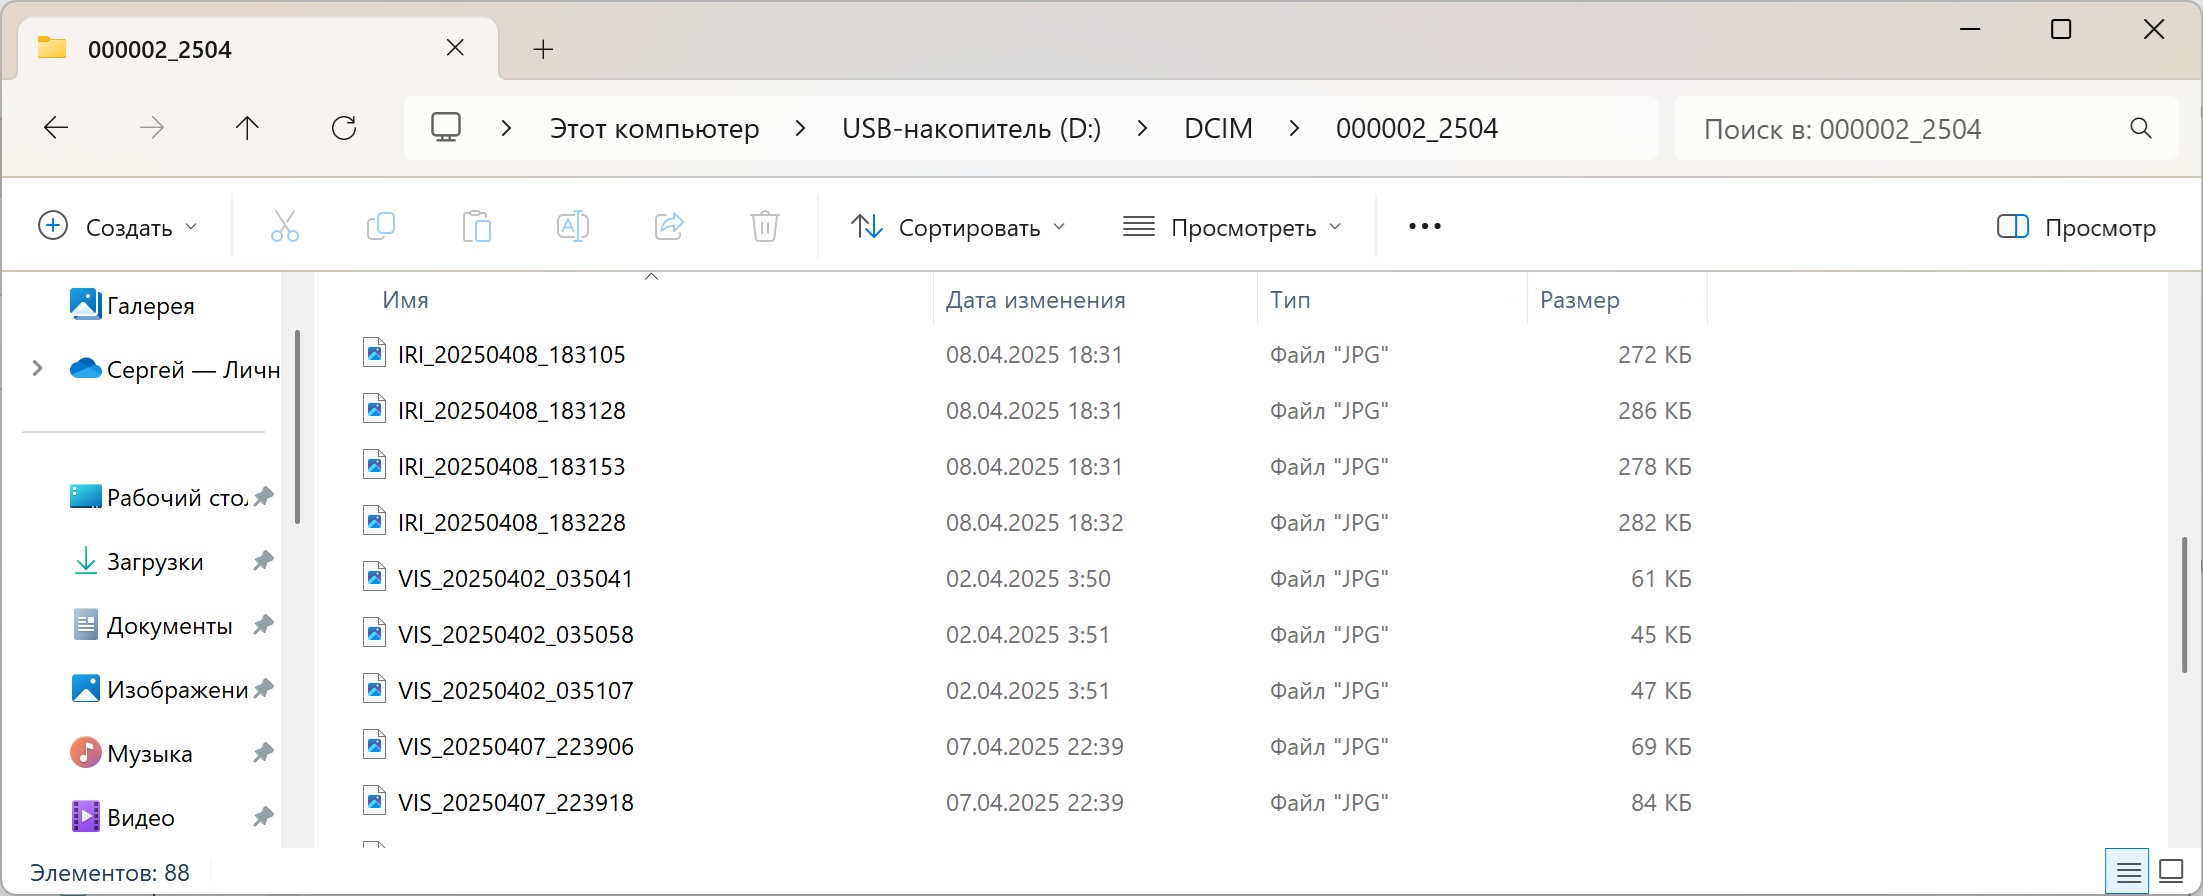Open the Создать dropdown menu
2203x896 pixels.
coord(118,228)
